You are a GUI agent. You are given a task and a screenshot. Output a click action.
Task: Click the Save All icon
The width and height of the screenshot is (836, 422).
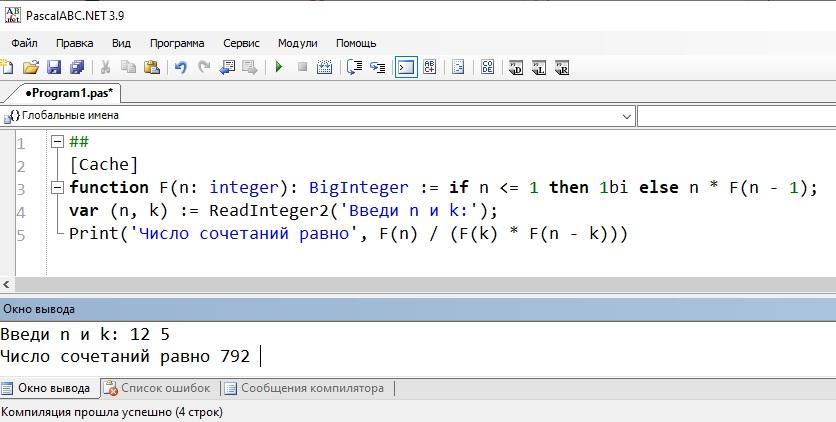(76, 67)
